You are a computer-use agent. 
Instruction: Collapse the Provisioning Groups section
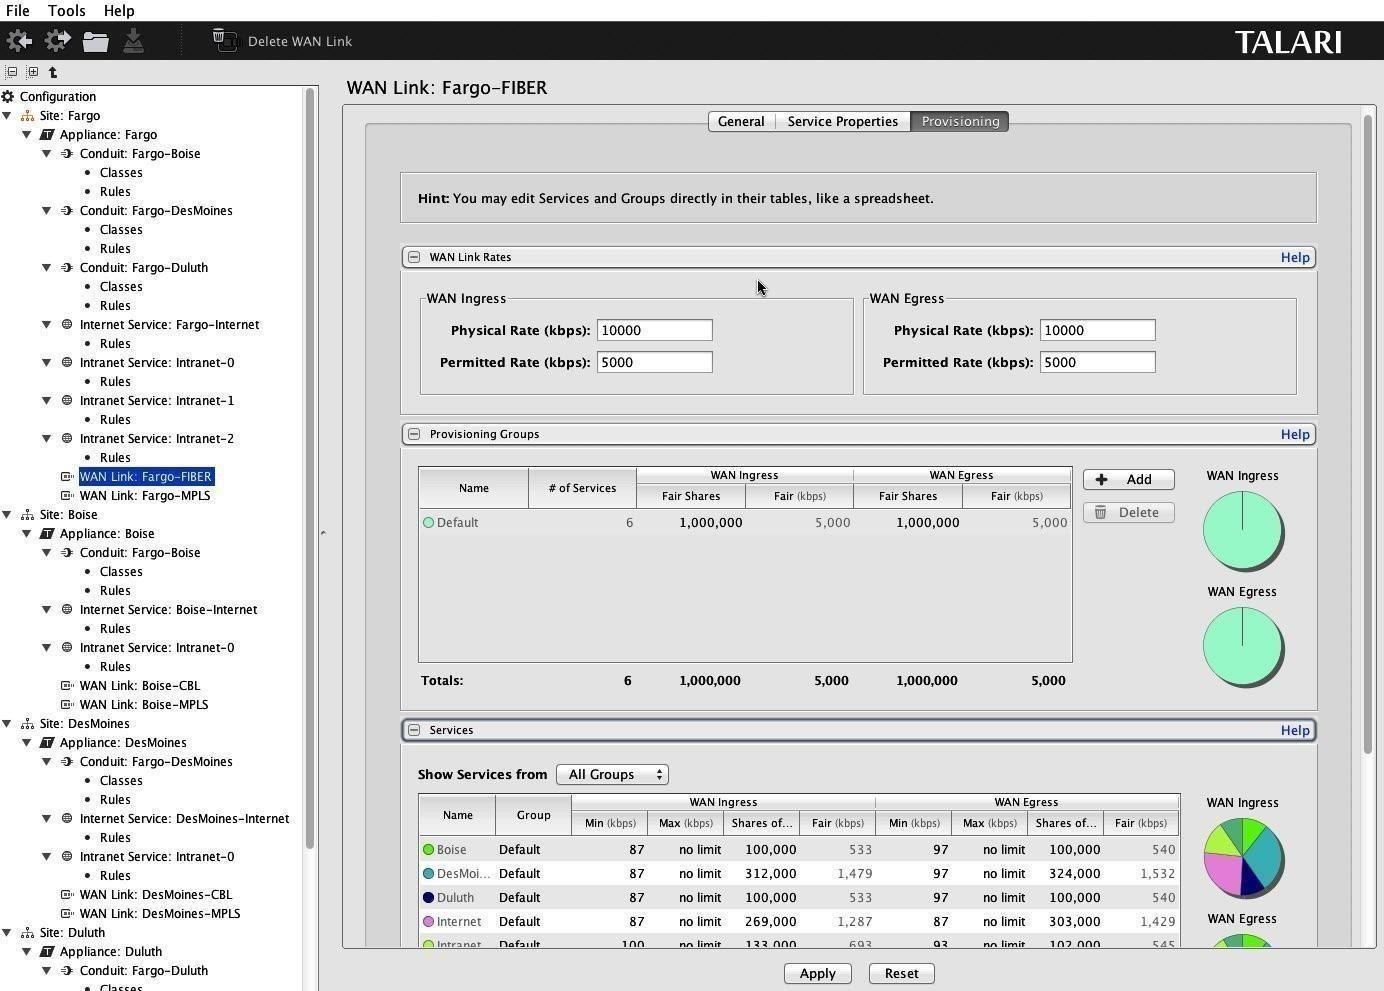point(414,434)
